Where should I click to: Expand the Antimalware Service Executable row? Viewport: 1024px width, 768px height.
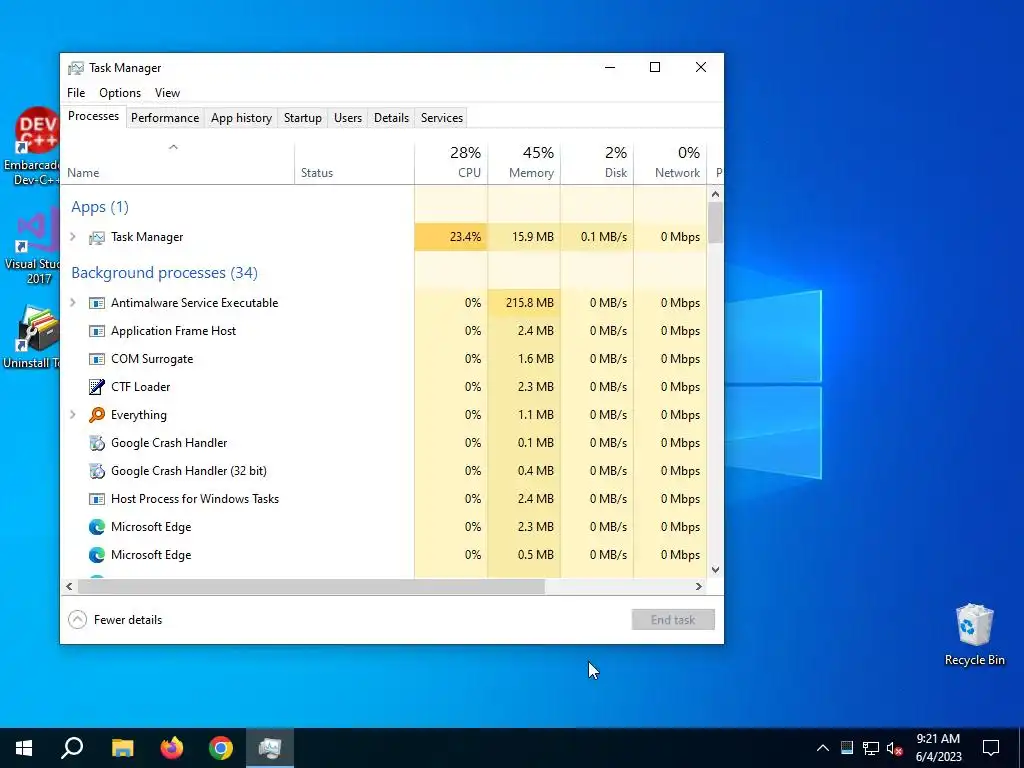pos(73,302)
